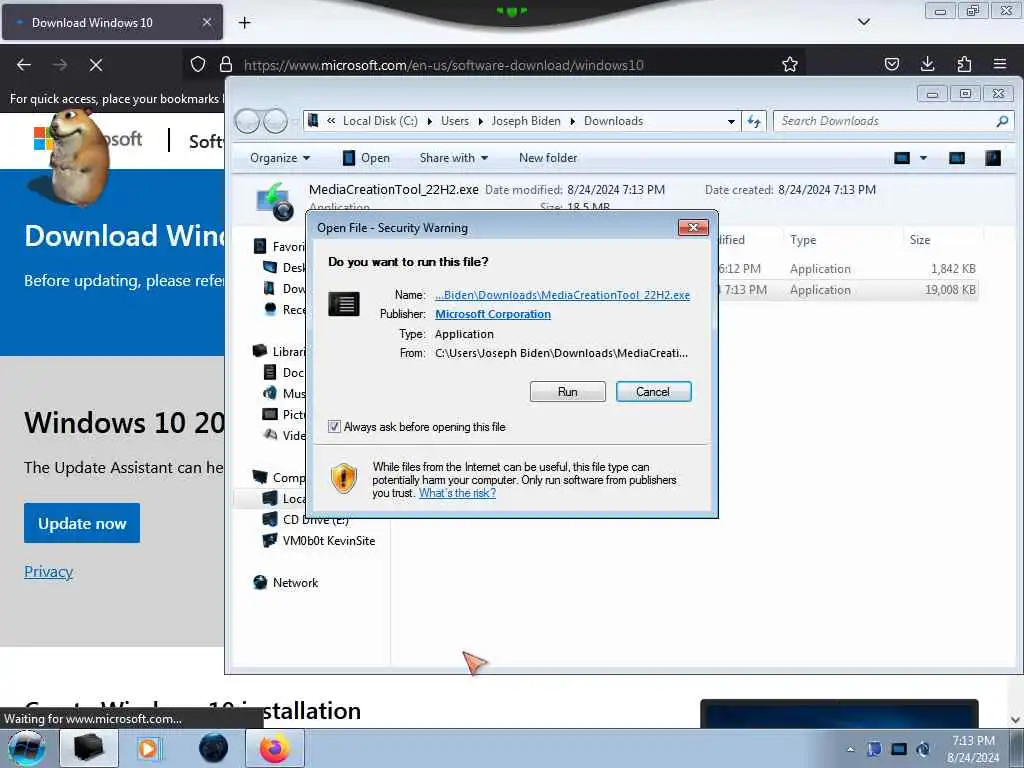Click the application file icon in dialog

(x=344, y=304)
